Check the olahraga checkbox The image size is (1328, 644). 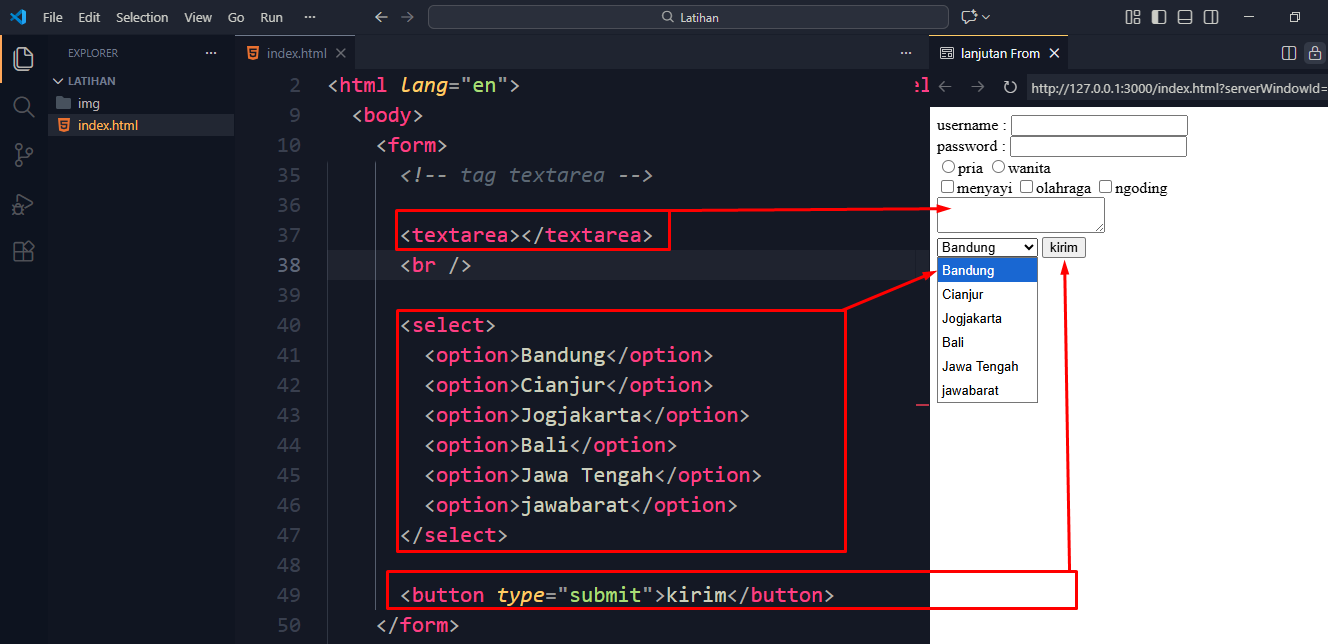tap(1026, 187)
